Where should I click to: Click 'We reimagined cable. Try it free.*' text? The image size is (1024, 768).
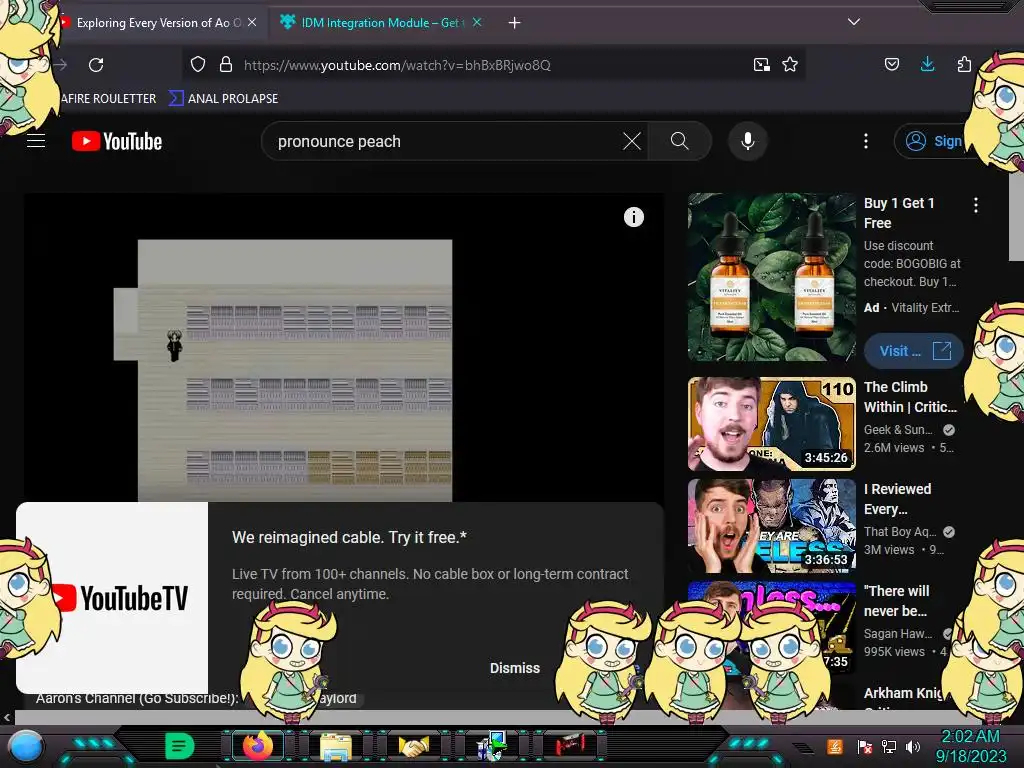point(349,537)
